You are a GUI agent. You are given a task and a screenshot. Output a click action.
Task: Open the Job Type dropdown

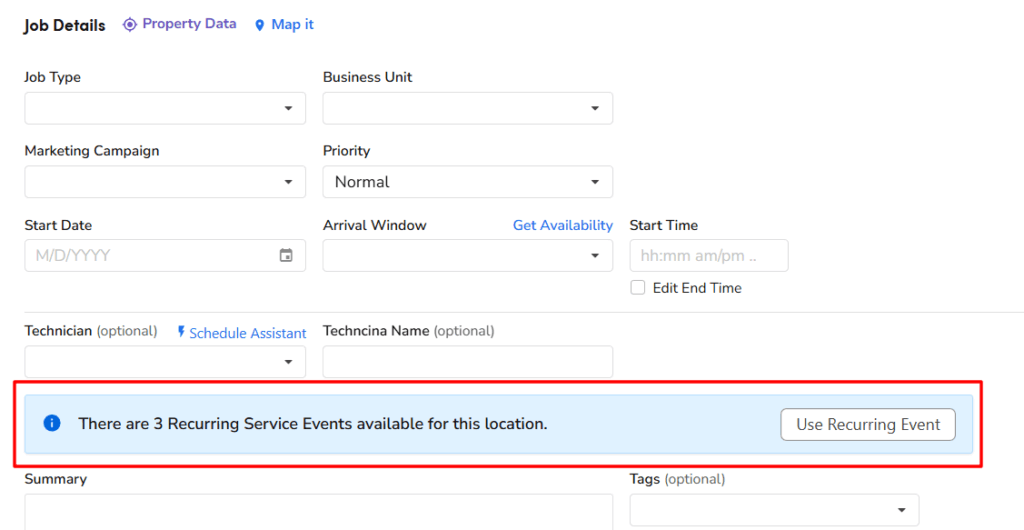[165, 108]
